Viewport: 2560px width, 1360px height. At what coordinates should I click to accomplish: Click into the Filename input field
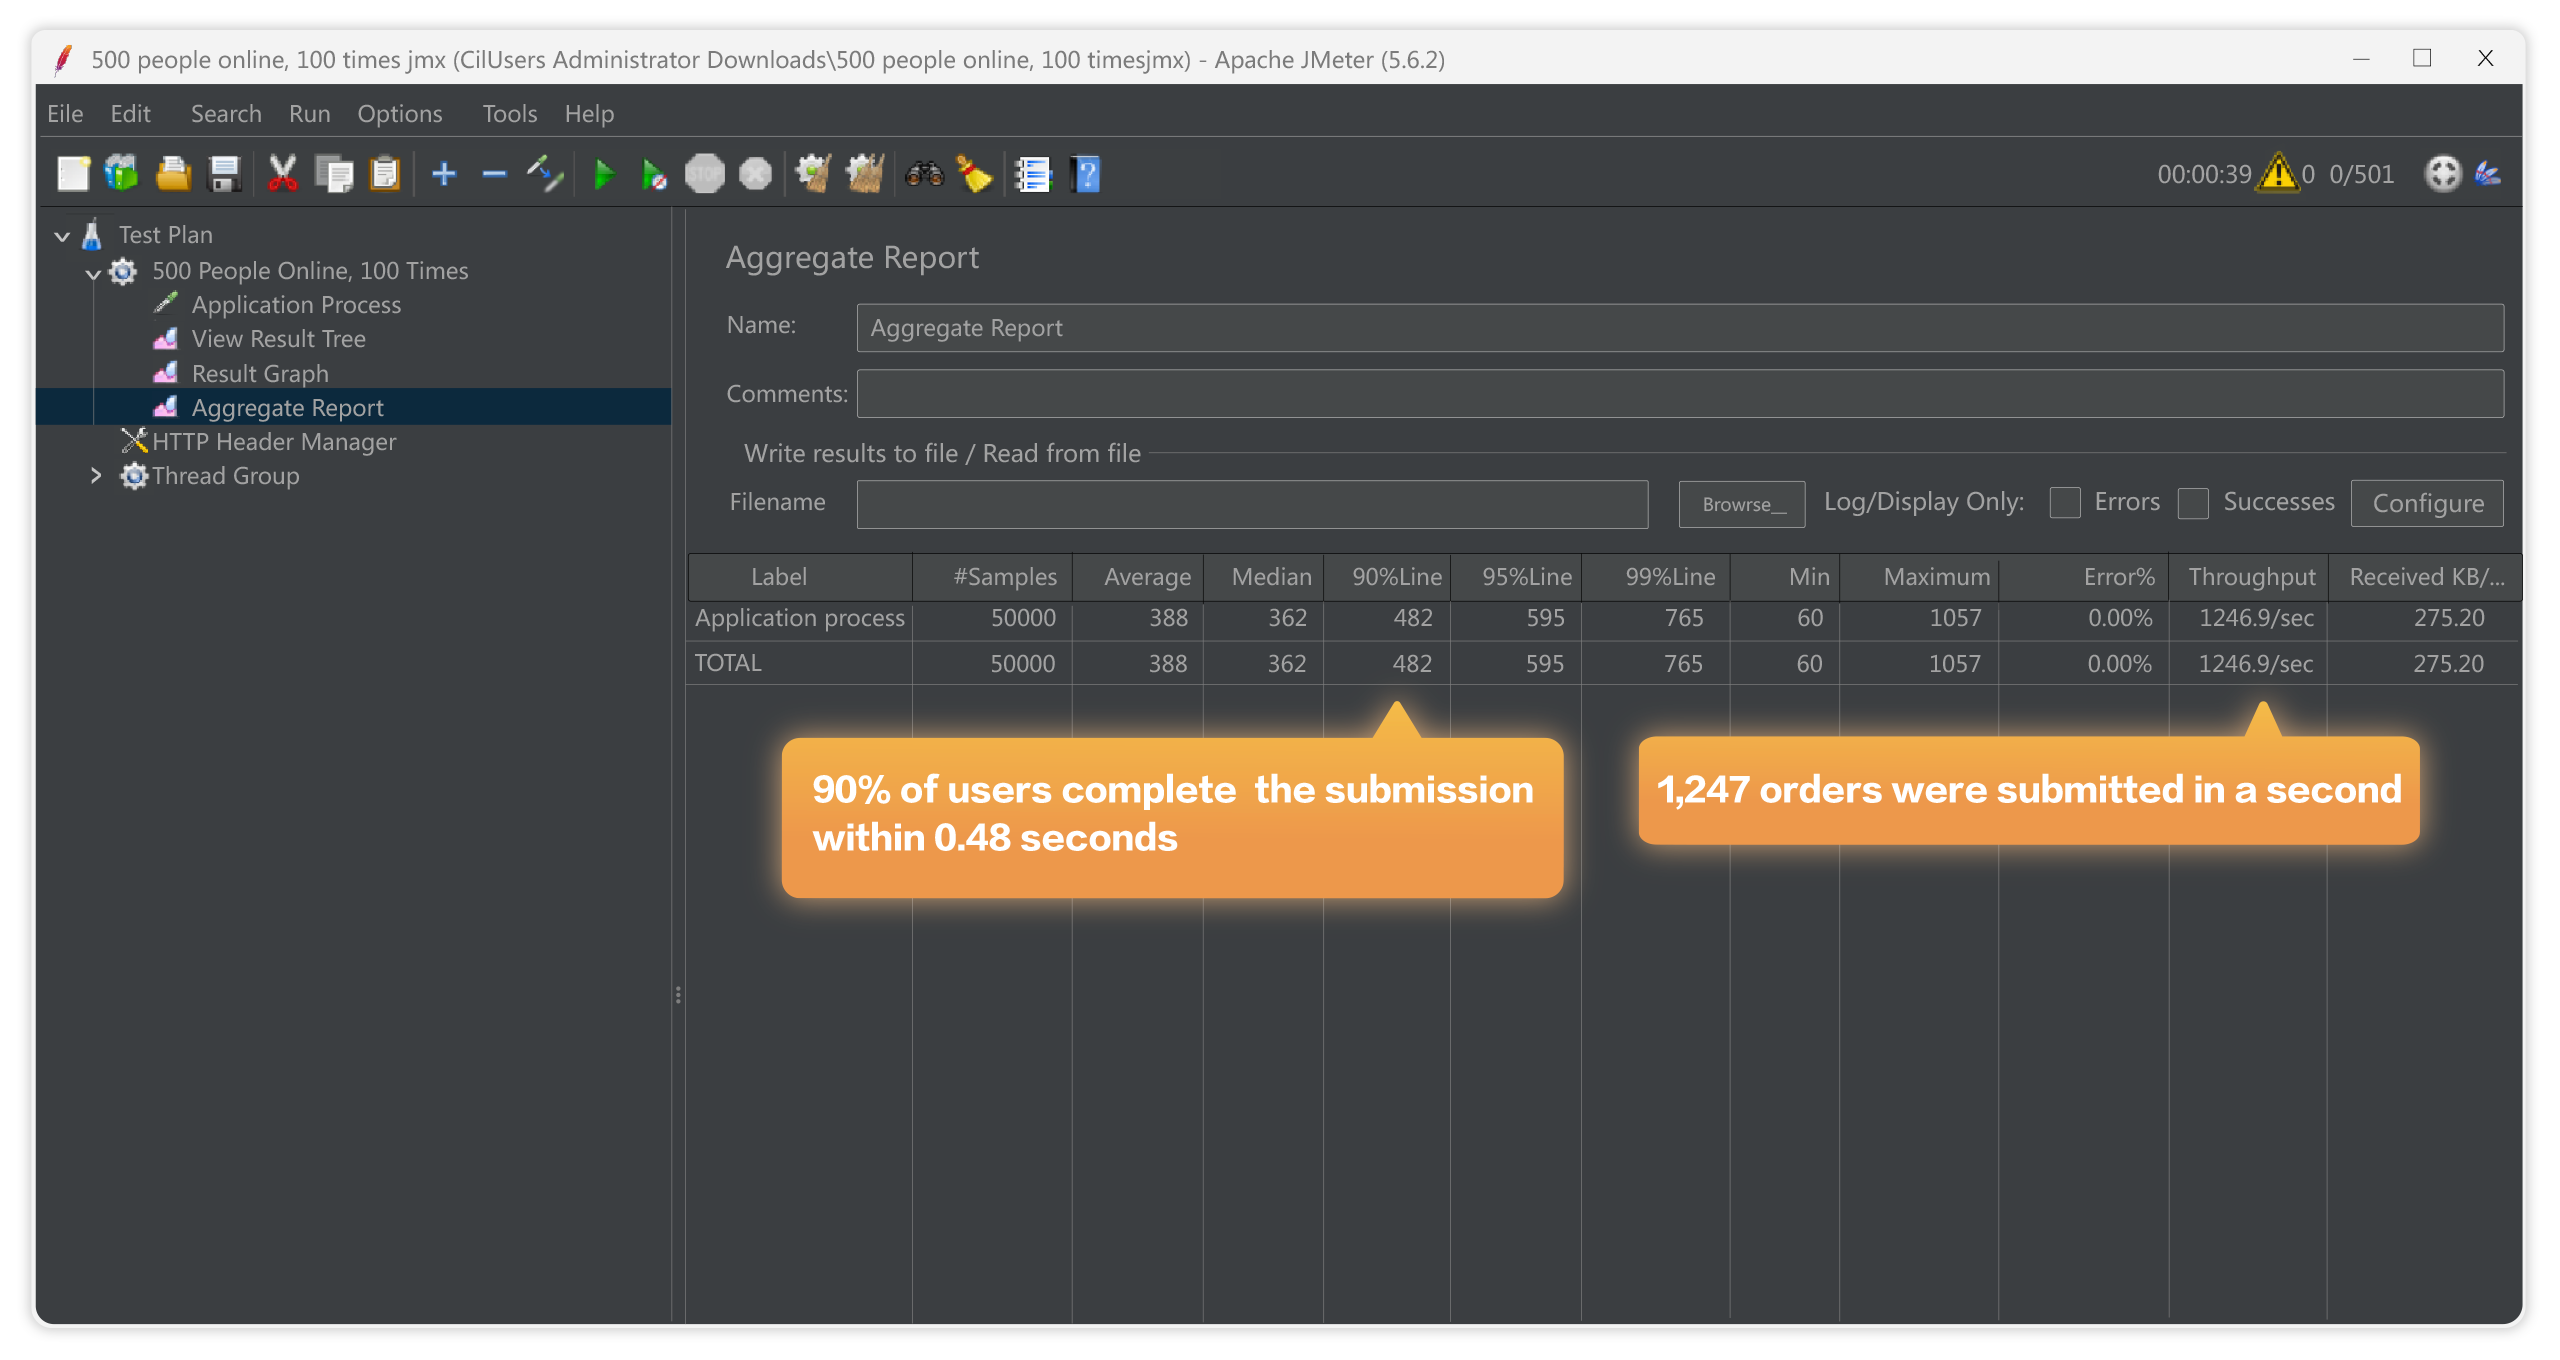coord(1251,504)
